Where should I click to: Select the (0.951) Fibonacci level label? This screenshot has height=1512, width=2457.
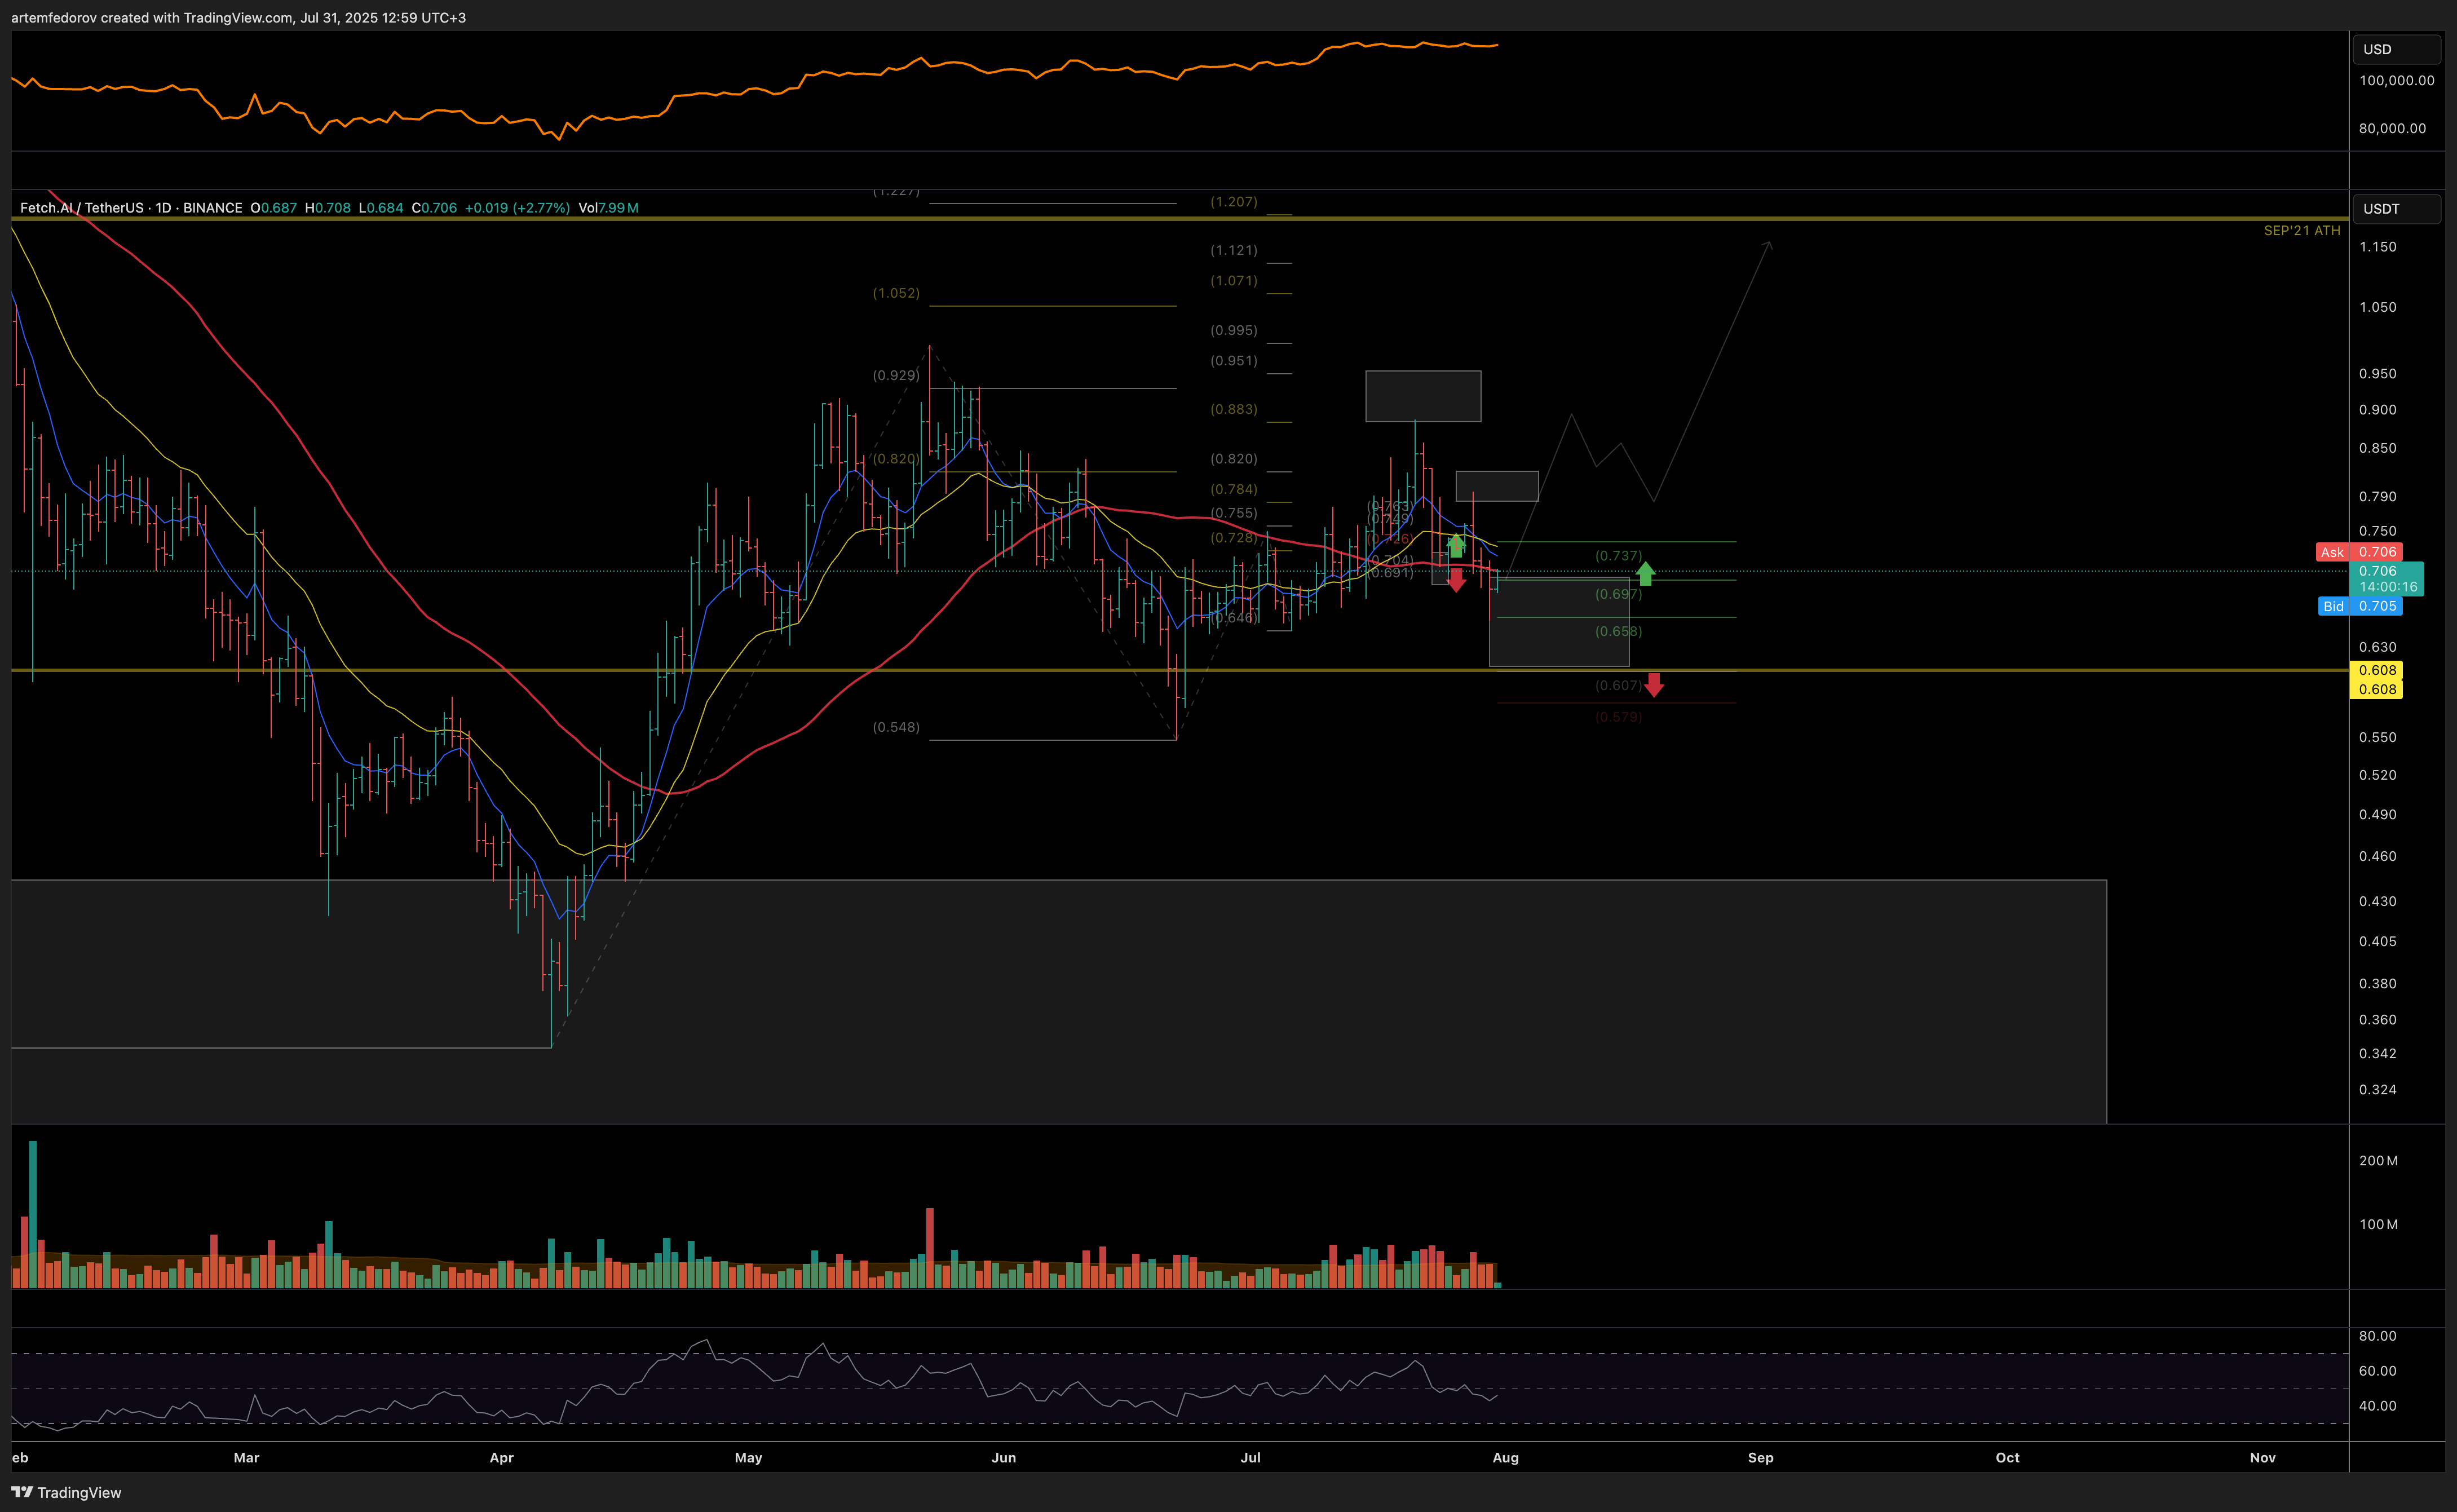point(1233,361)
